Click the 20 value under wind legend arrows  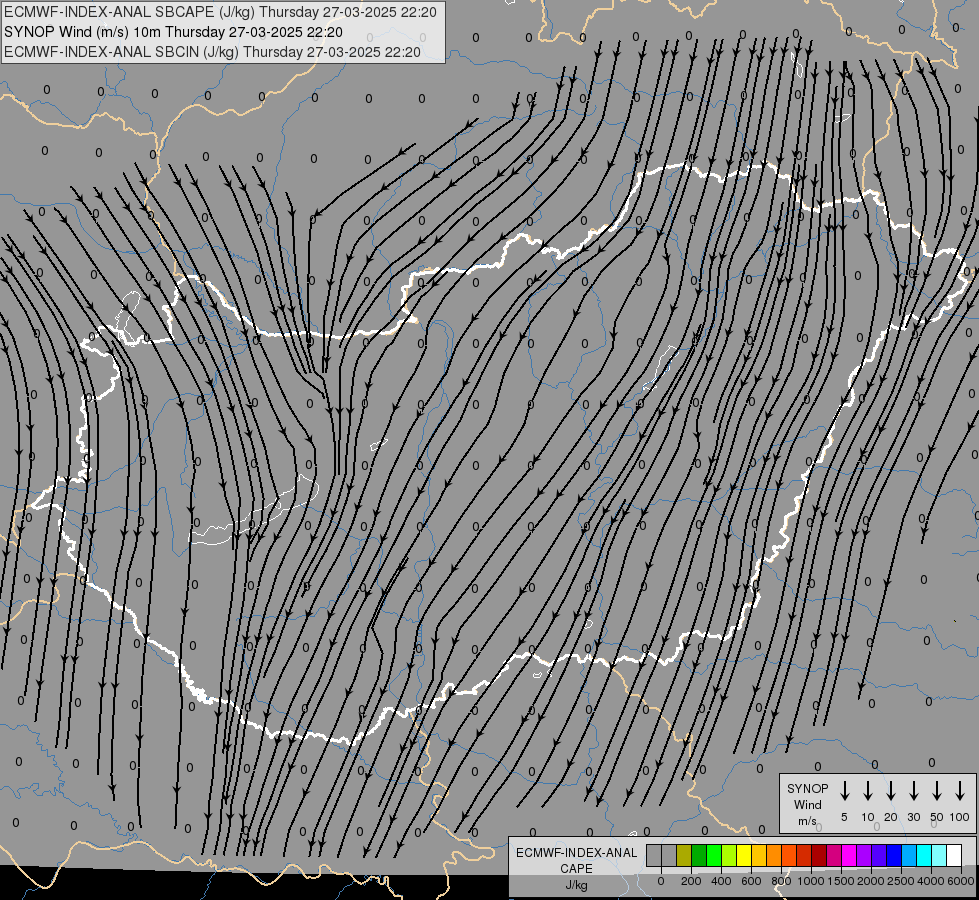(891, 817)
